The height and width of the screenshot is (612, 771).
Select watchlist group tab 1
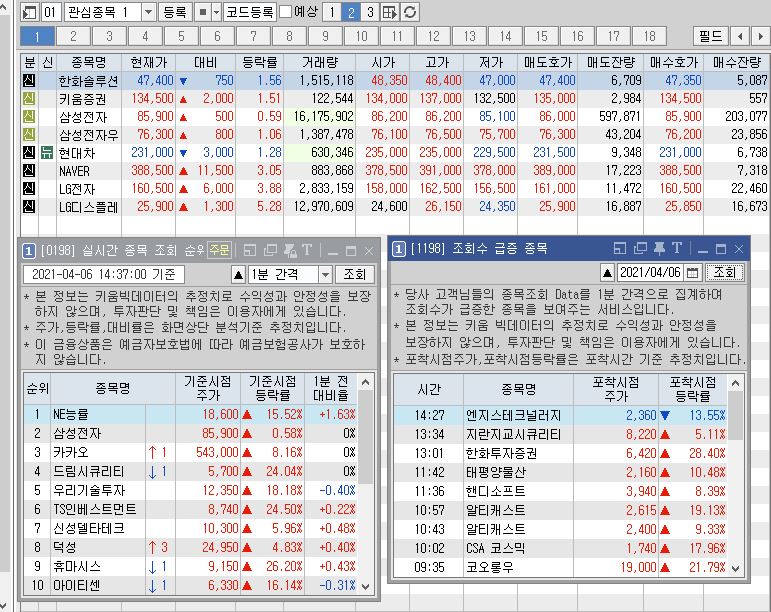37,36
